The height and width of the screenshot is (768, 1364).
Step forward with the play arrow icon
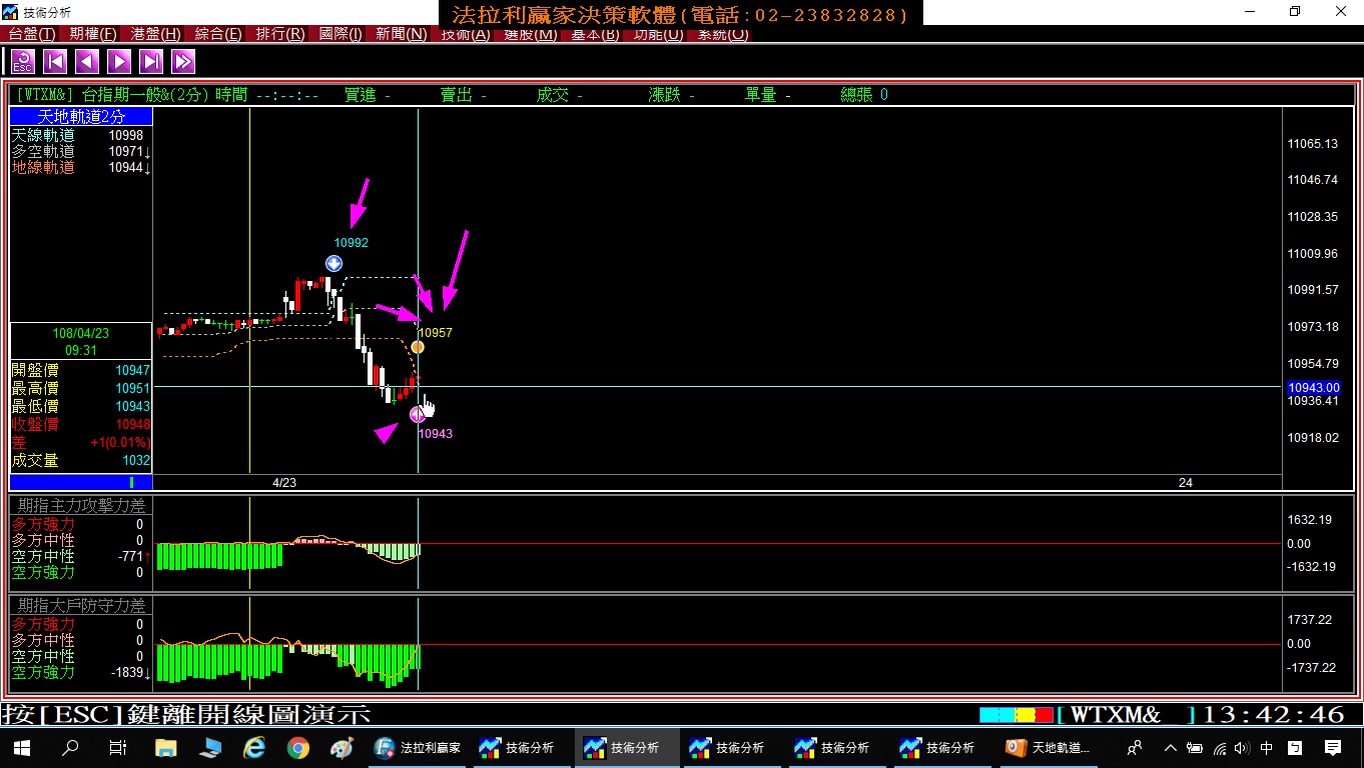click(119, 62)
